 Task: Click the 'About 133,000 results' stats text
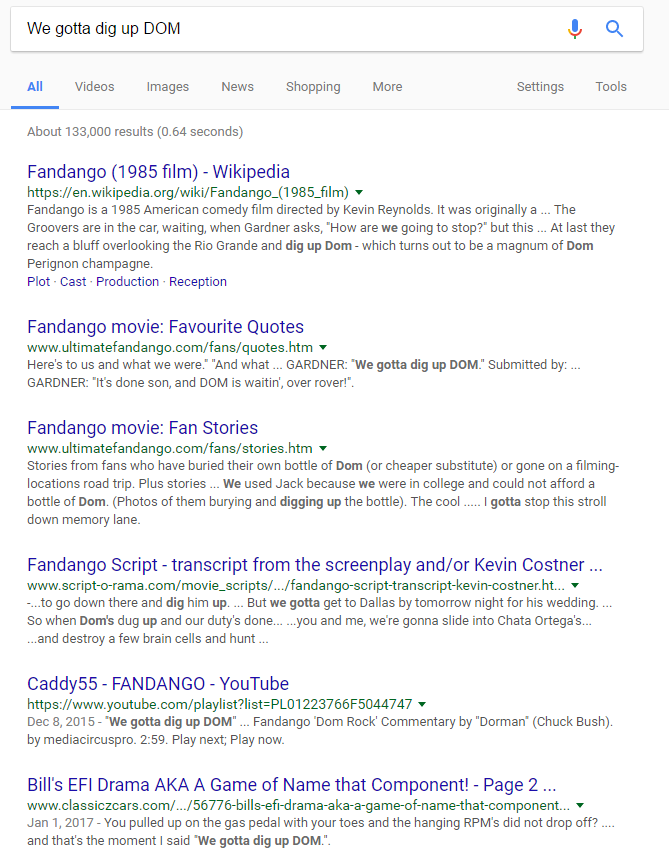[x=135, y=132]
